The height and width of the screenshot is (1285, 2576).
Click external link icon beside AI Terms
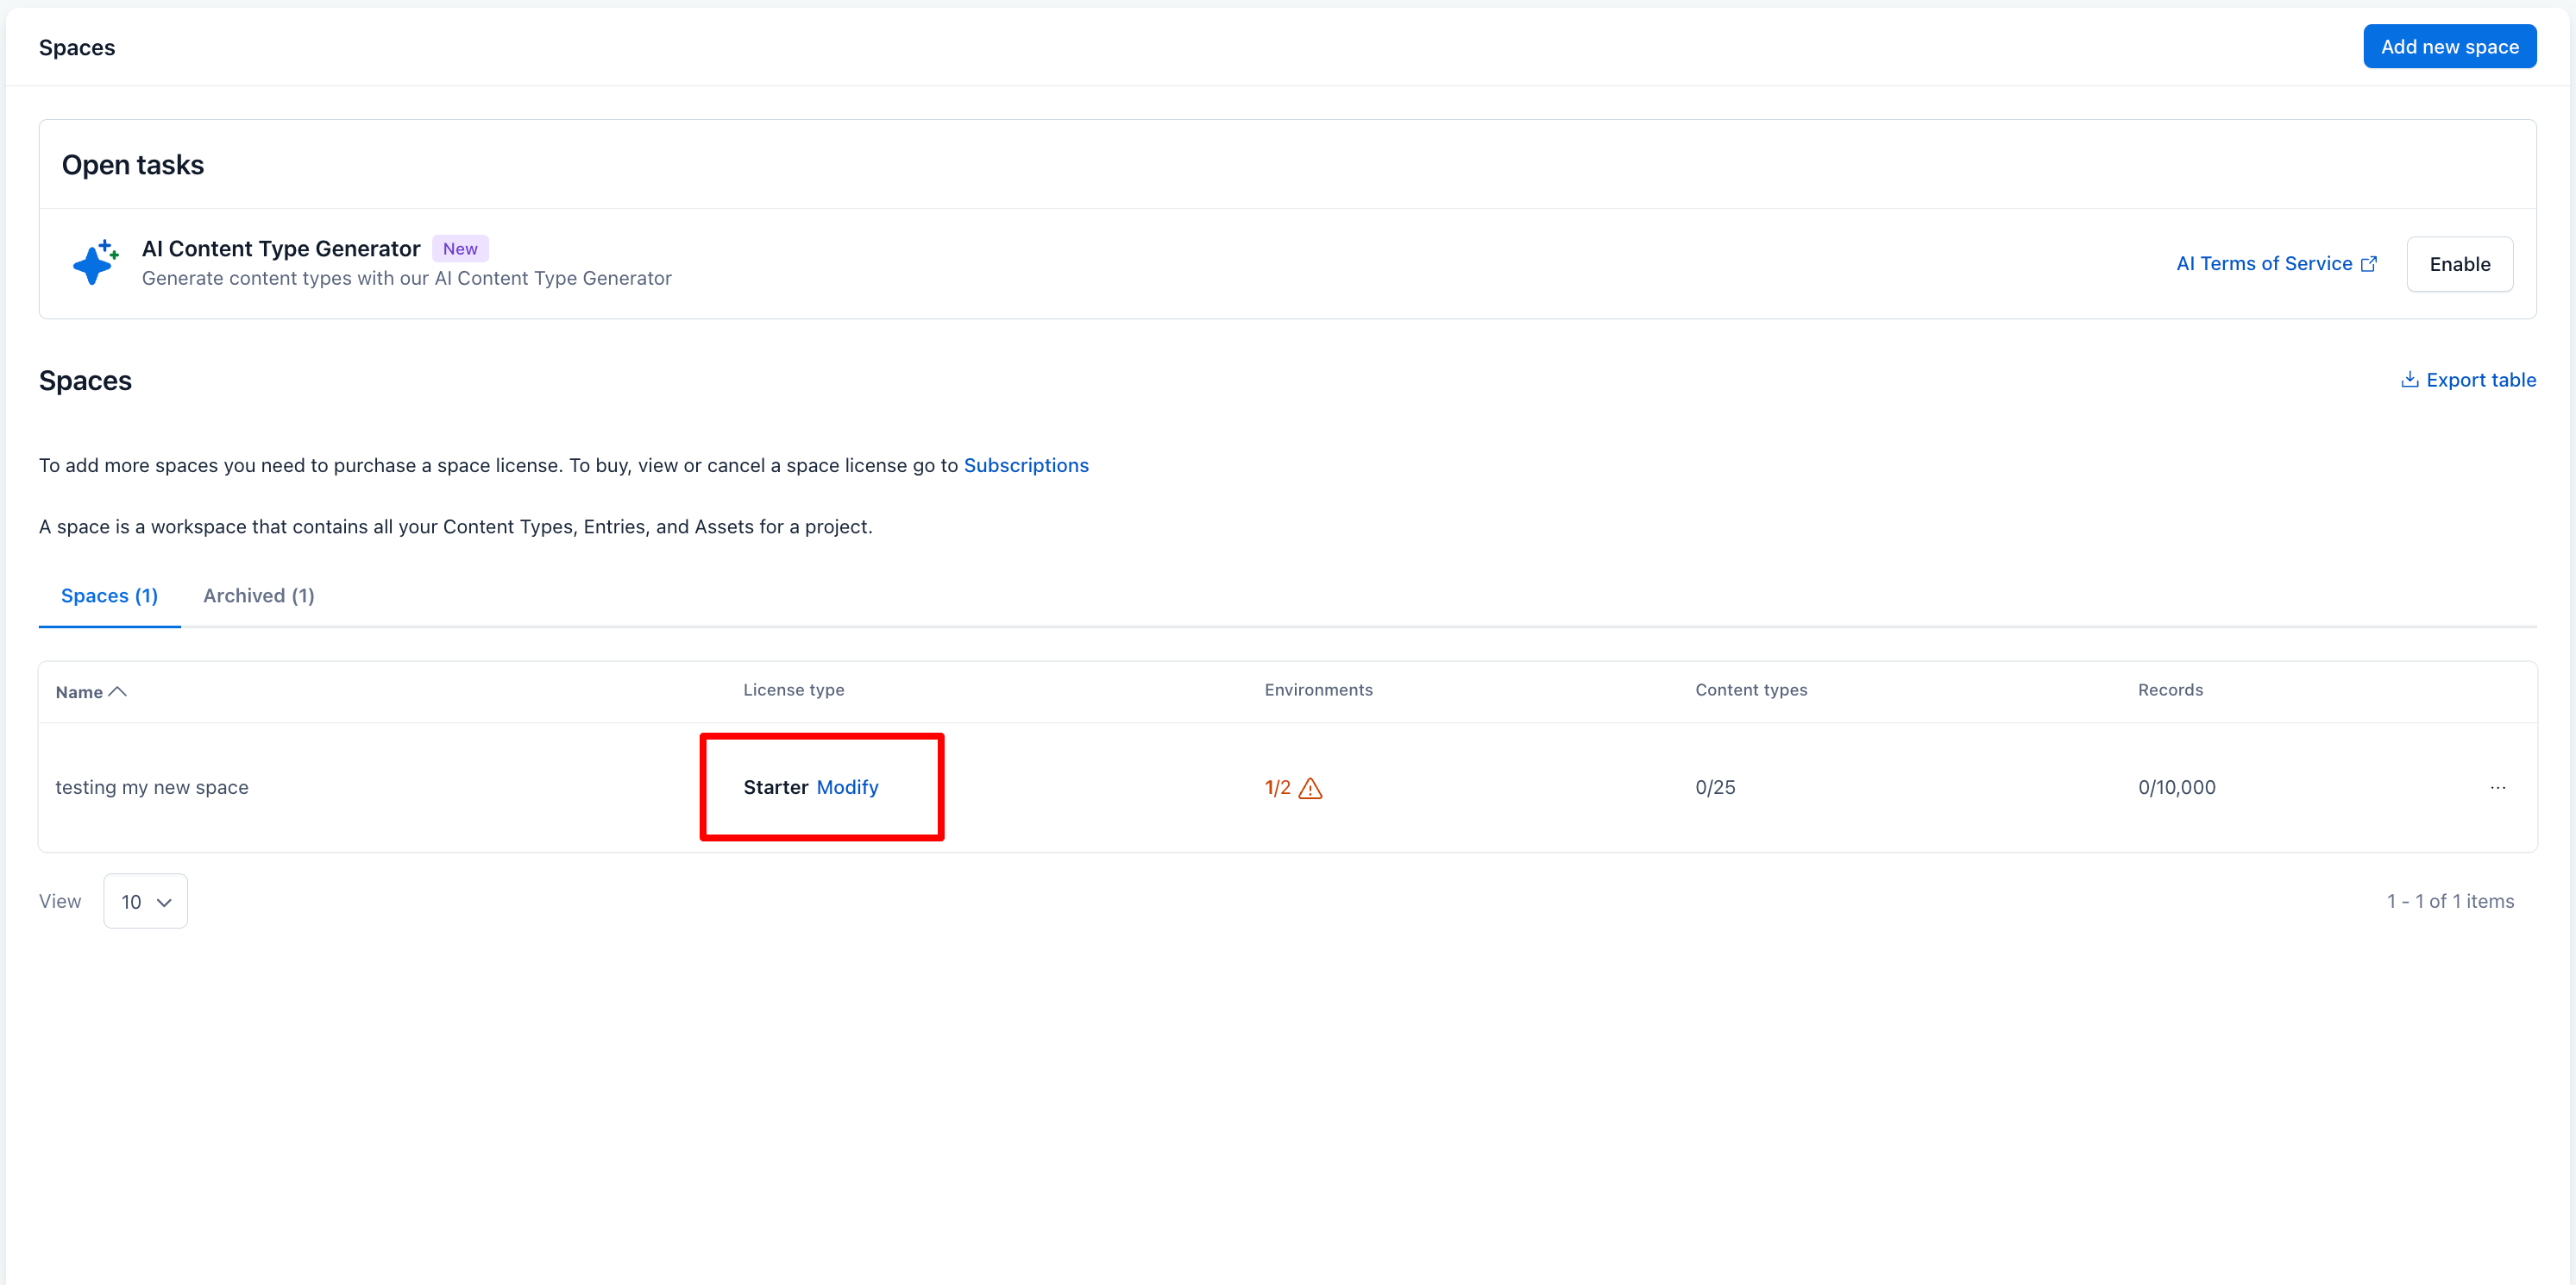point(2368,264)
